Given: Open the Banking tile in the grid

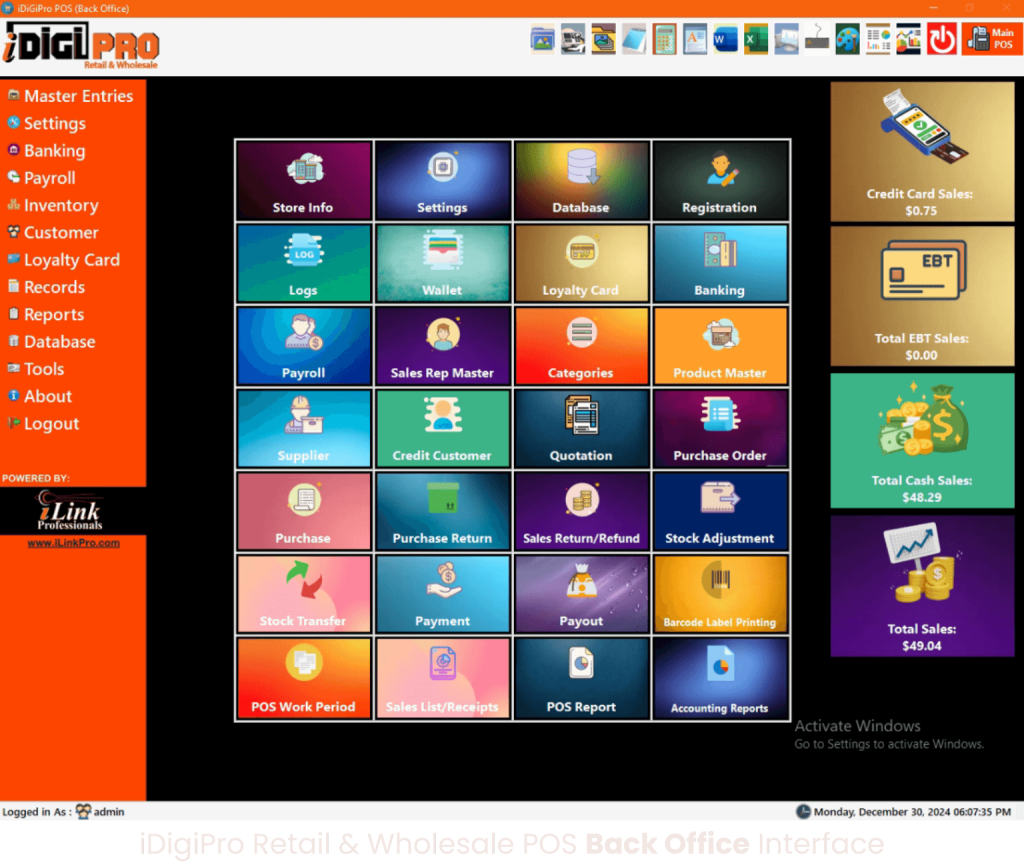Looking at the screenshot, I should [x=720, y=263].
